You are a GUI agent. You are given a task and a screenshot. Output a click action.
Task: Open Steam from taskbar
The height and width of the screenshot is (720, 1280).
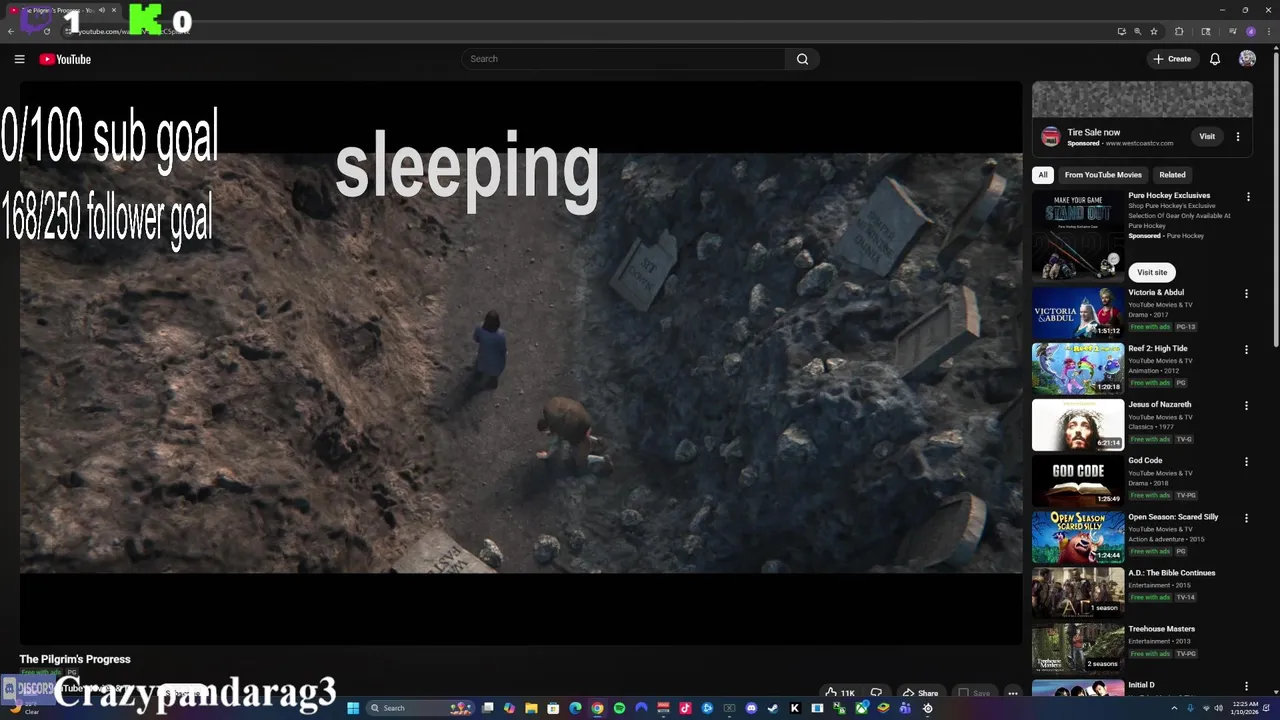[x=773, y=708]
